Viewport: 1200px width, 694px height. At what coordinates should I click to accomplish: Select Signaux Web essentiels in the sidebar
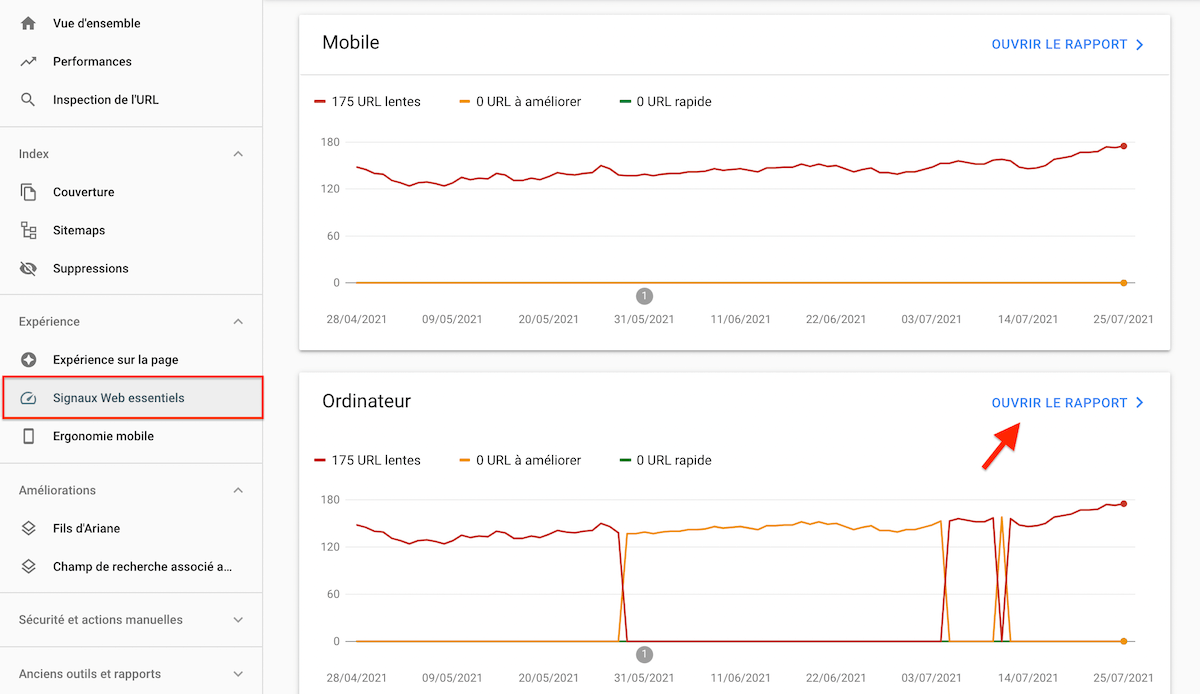(120, 397)
